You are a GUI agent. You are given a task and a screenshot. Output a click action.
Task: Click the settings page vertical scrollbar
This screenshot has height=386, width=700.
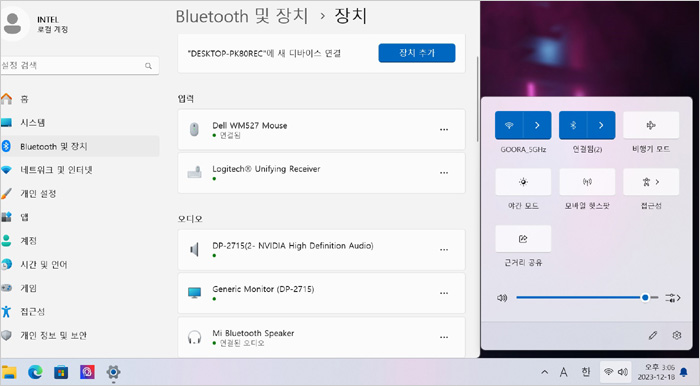(x=477, y=98)
